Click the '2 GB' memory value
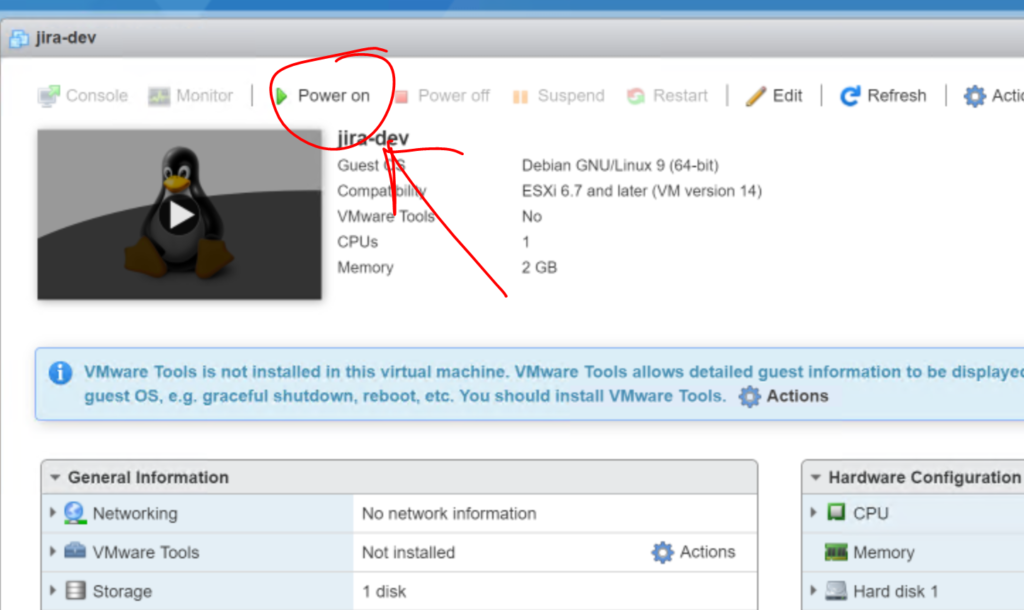 pyautogui.click(x=539, y=267)
